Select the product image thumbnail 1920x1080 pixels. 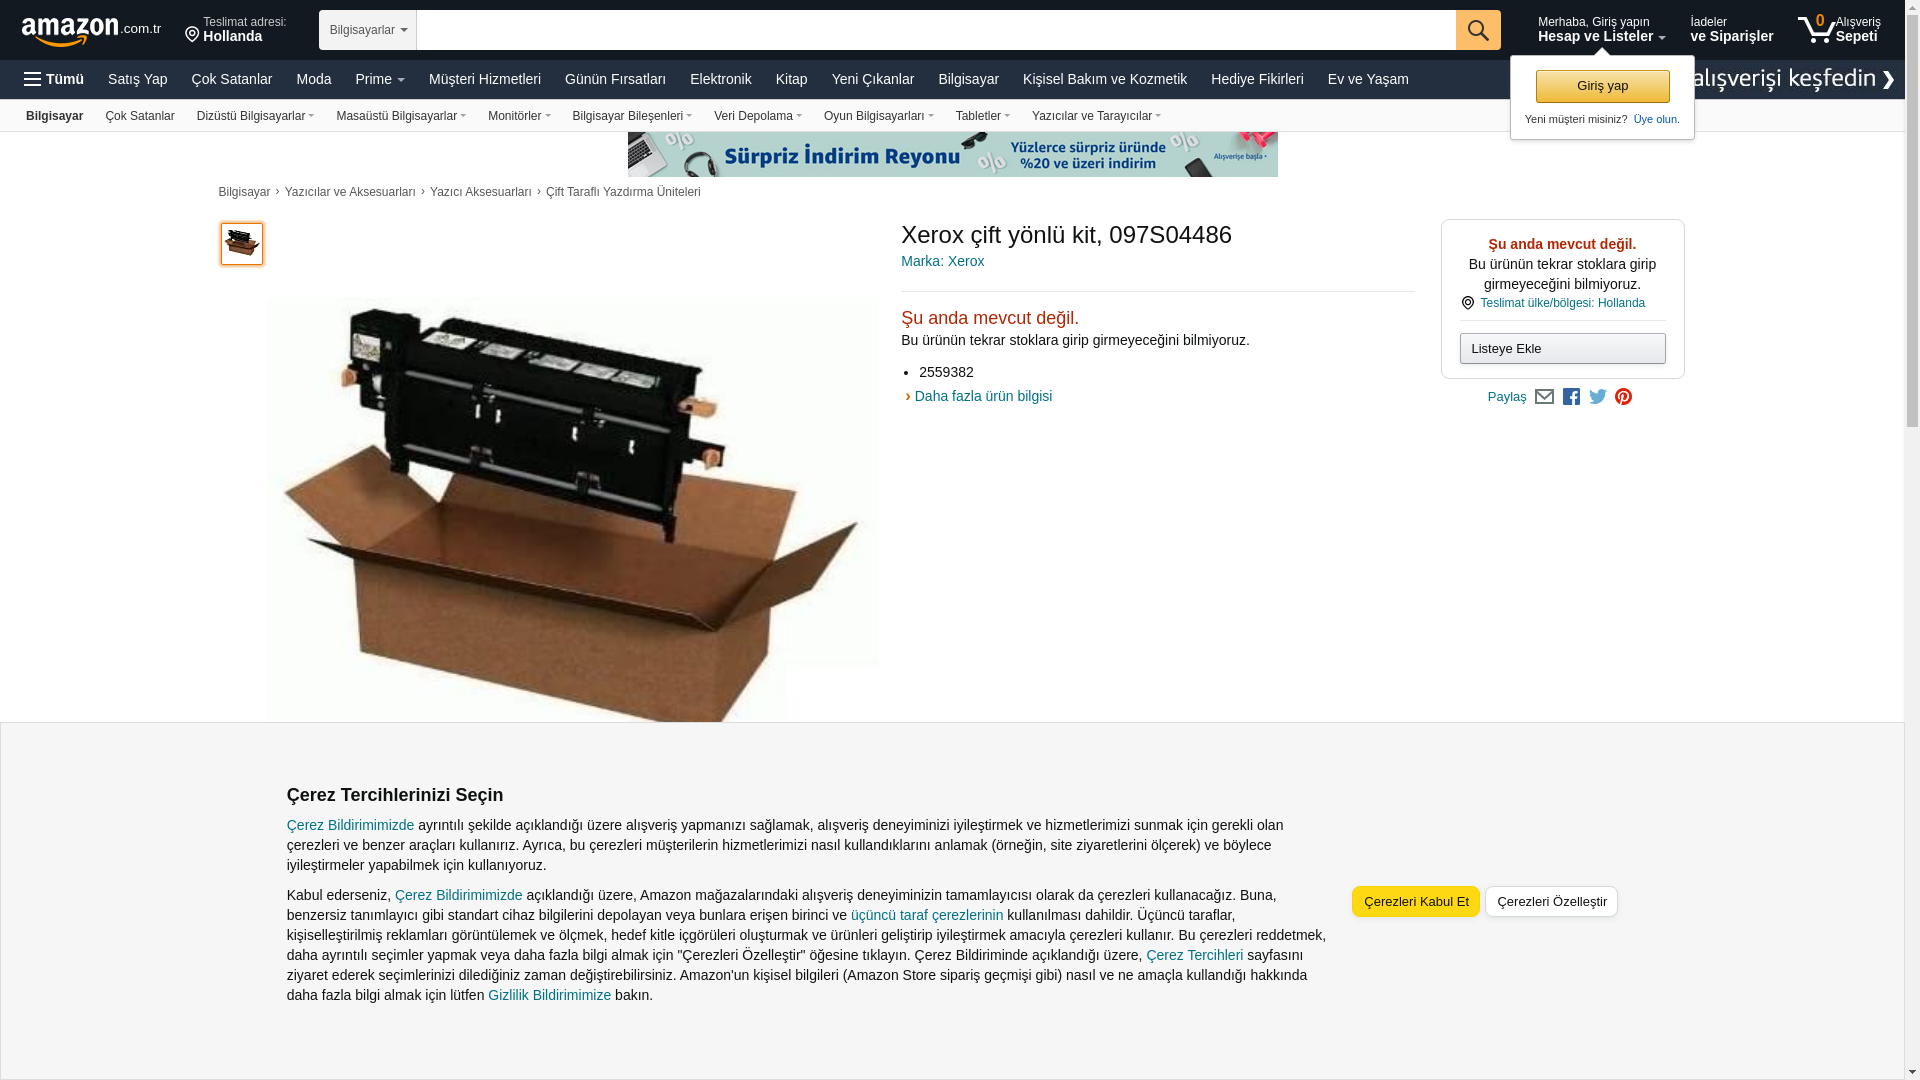(x=242, y=244)
